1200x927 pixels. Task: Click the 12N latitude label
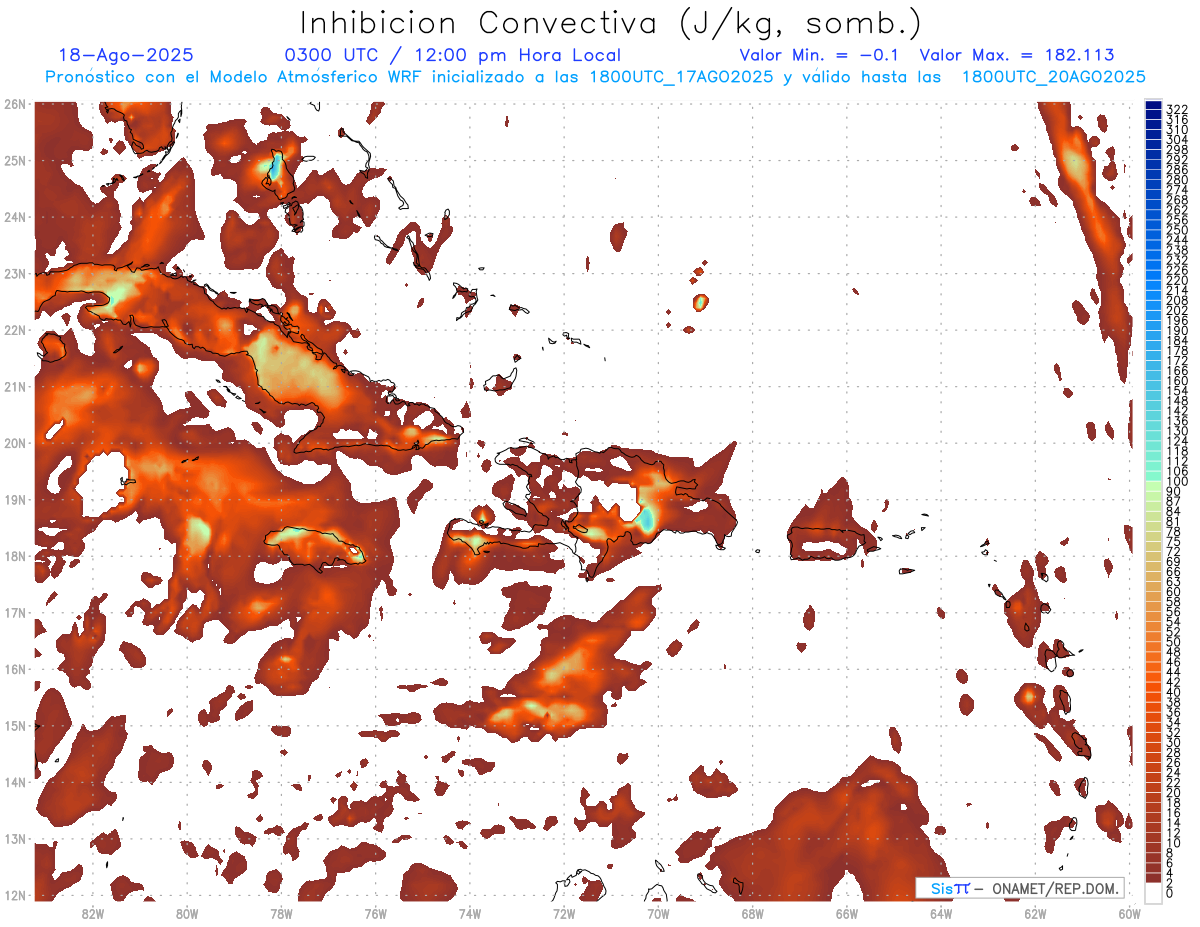pyautogui.click(x=14, y=895)
